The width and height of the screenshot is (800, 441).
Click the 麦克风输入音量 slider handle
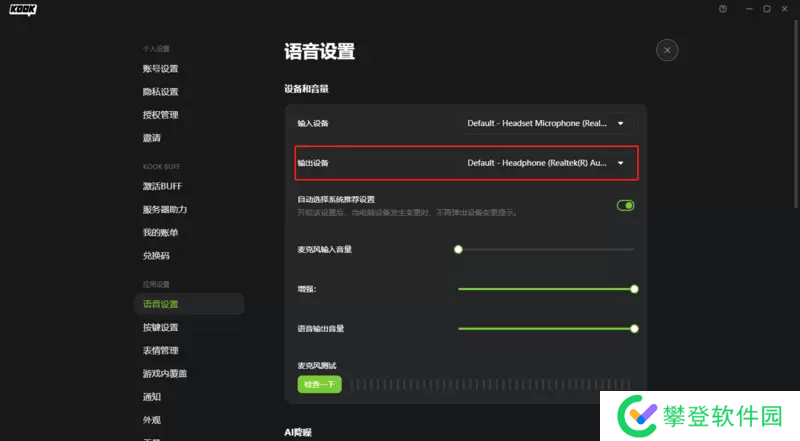[x=458, y=249]
